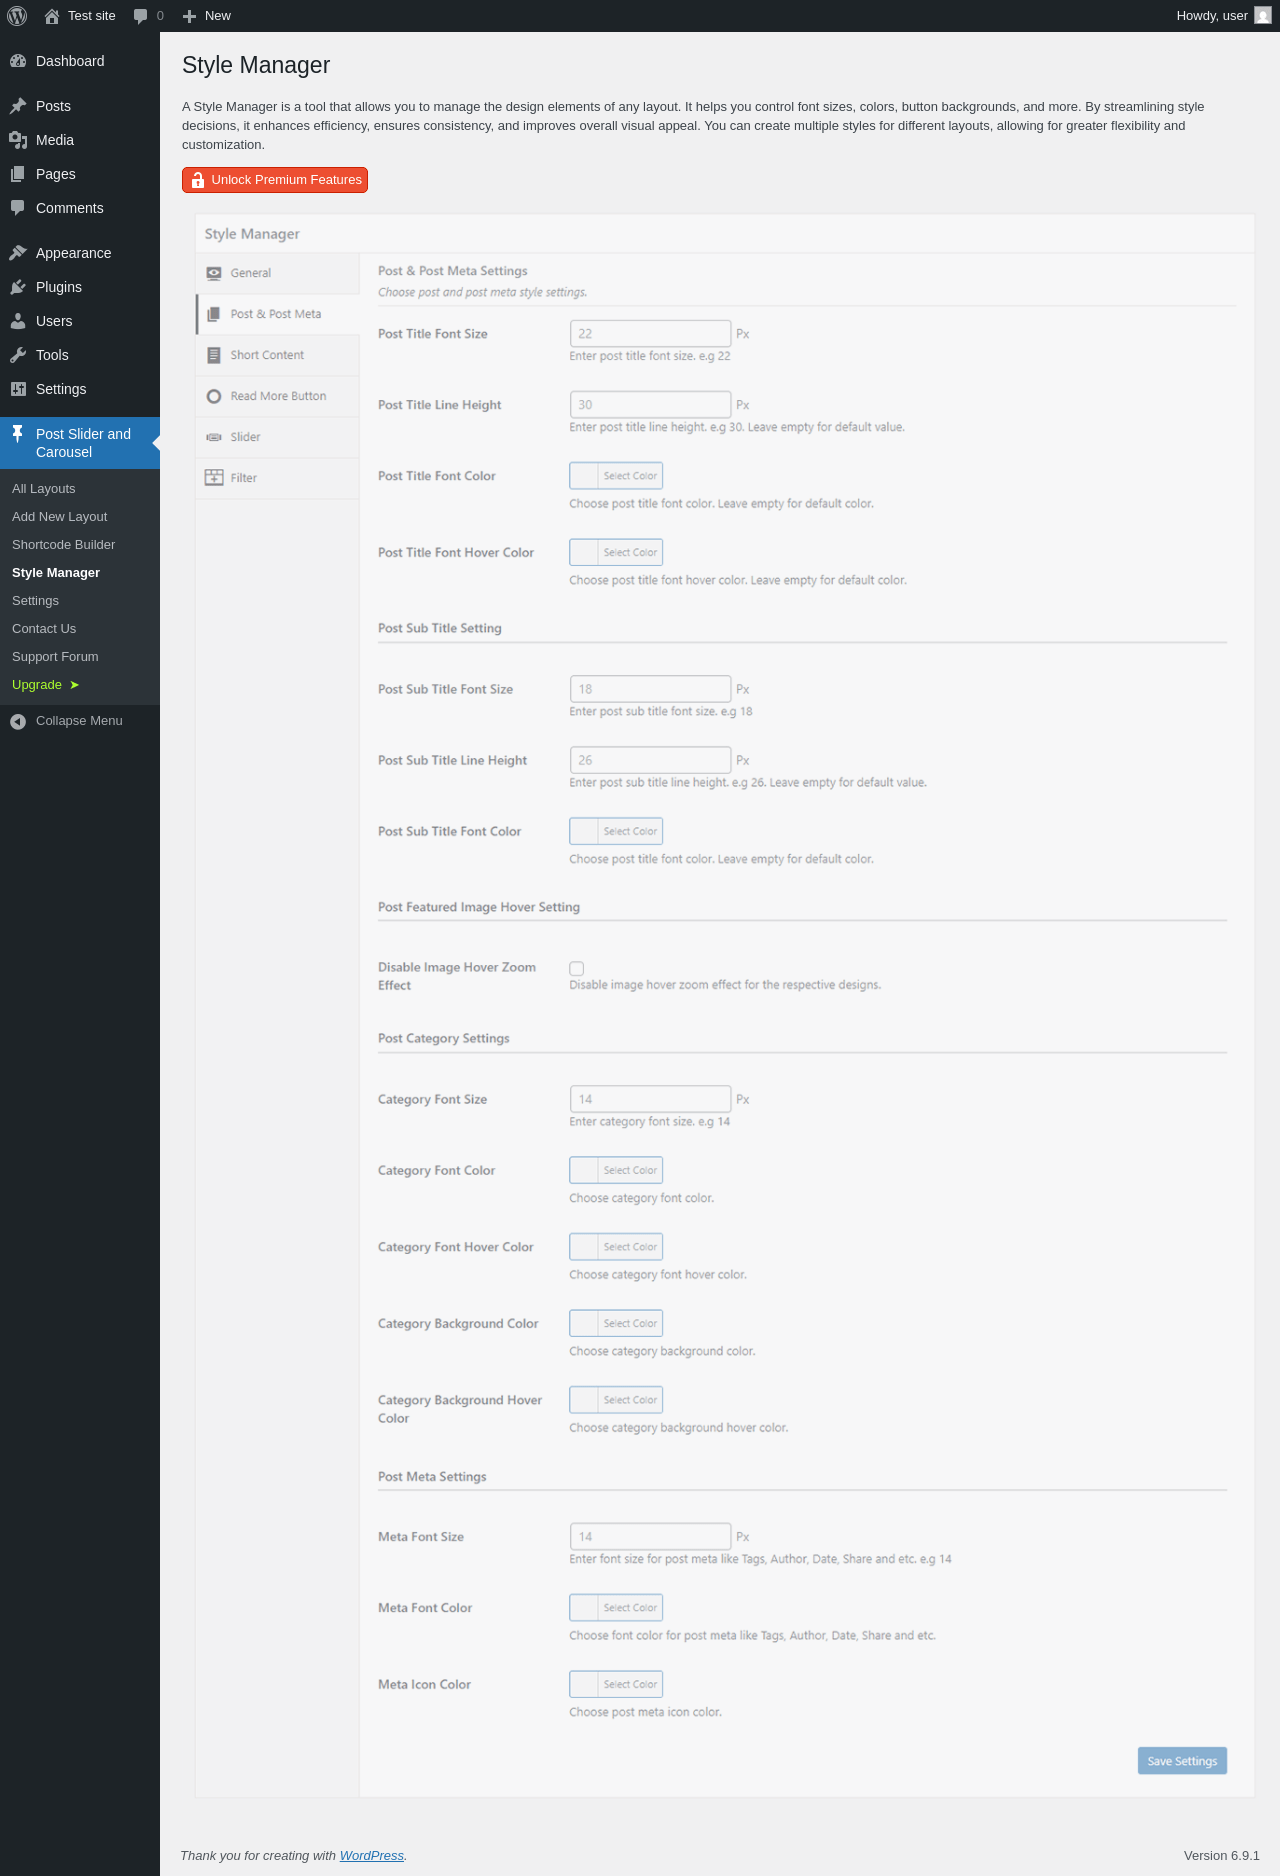
Task: Click the Short Content tab icon
Action: (214, 355)
